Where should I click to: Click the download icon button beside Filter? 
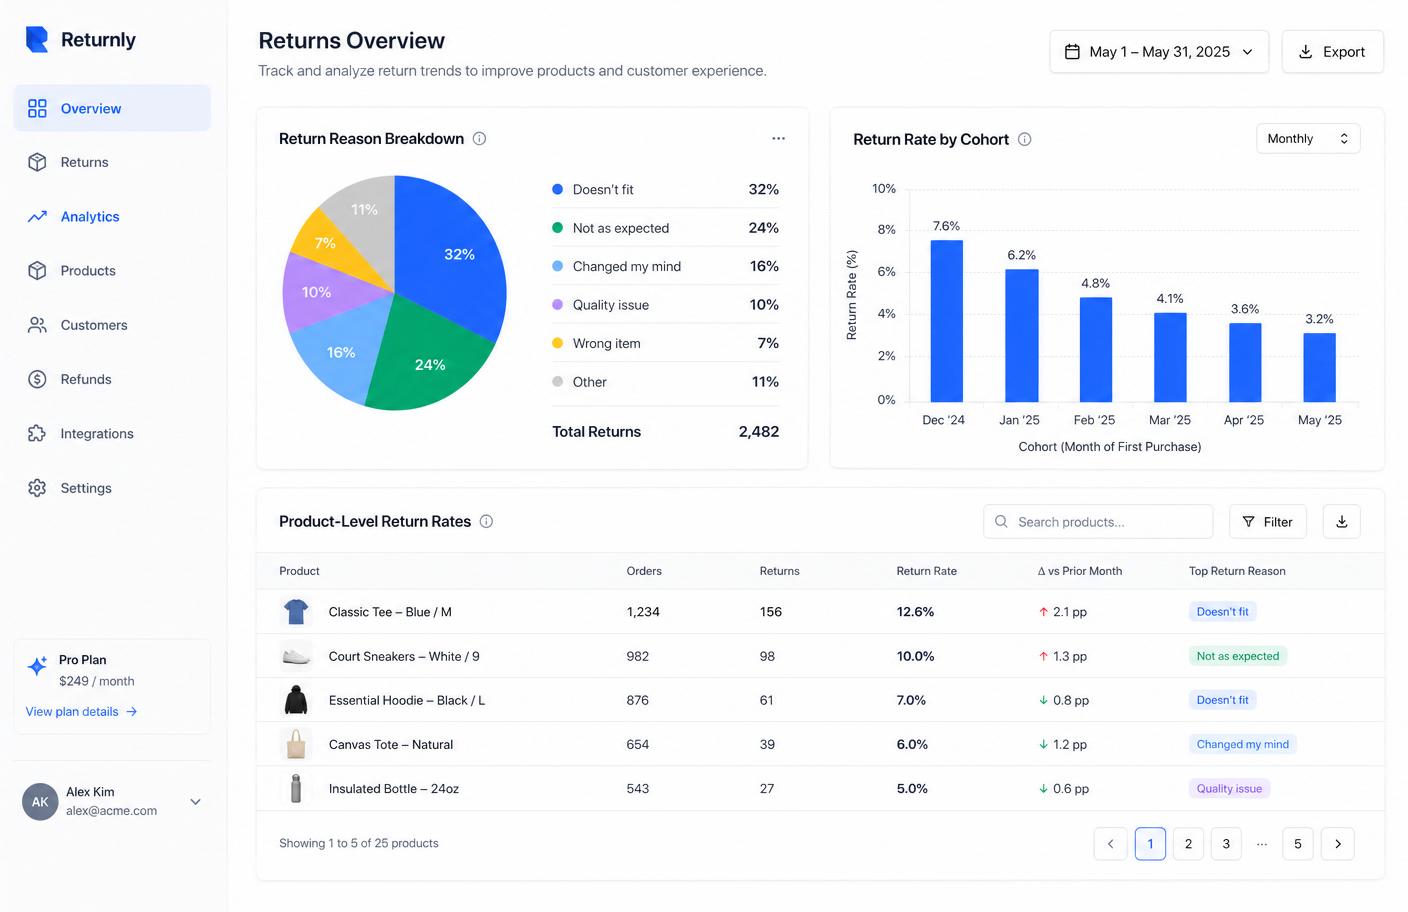point(1341,521)
